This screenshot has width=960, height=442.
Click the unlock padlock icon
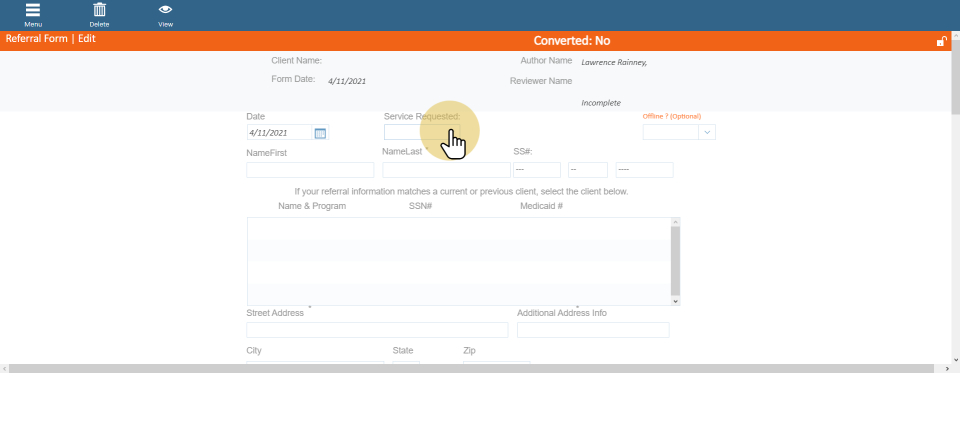(x=941, y=42)
